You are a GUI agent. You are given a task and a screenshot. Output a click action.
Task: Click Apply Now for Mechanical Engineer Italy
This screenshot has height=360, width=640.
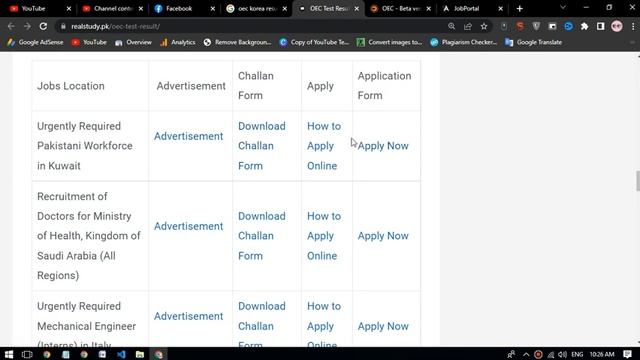tap(383, 327)
